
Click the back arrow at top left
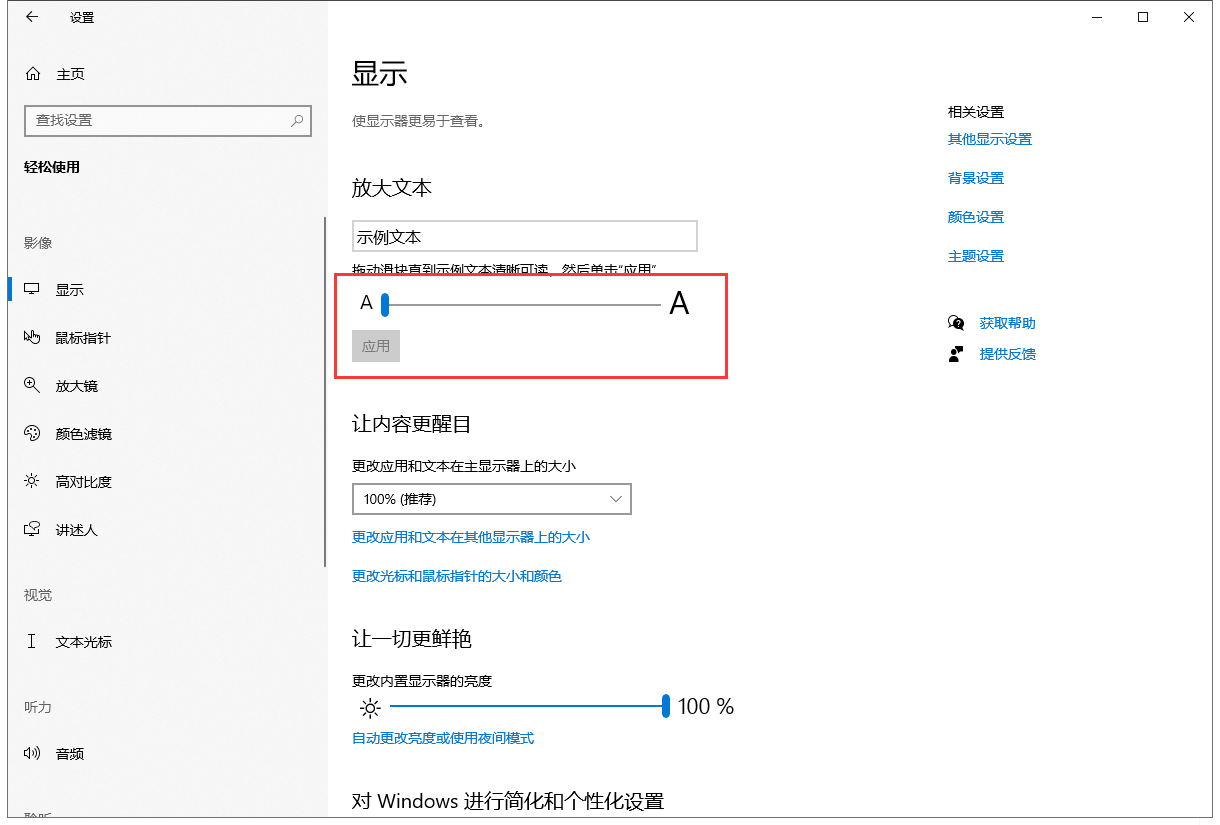tap(31, 16)
